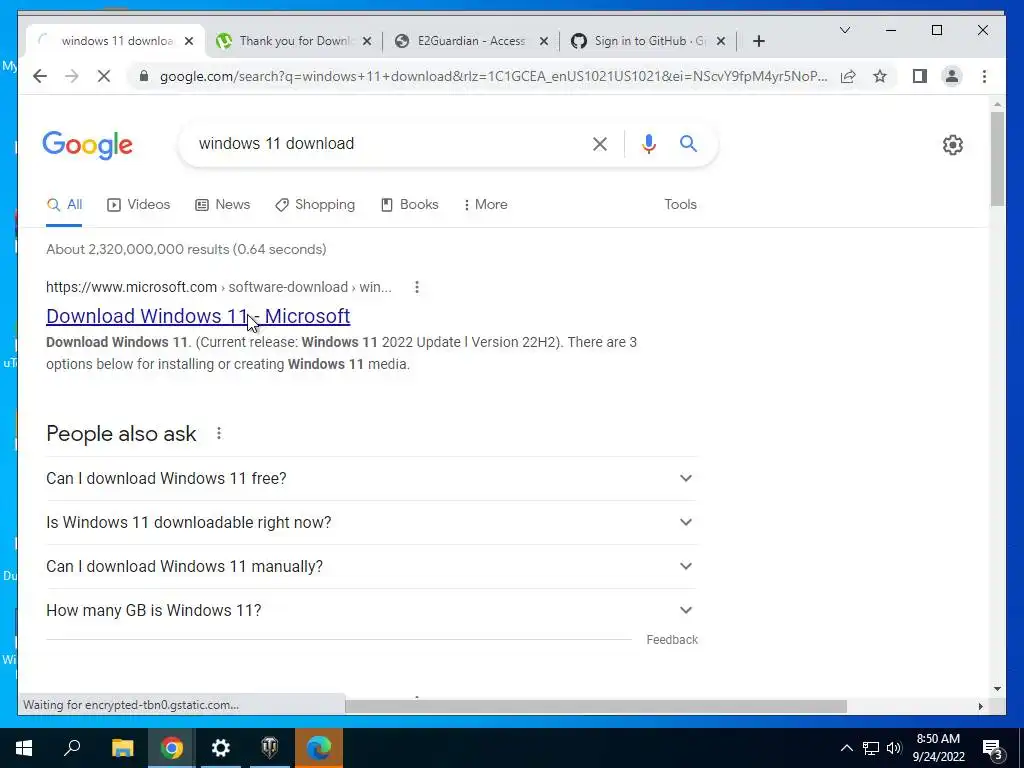Screen dimensions: 1024x768
Task: Open options menu for the Microsoft result
Action: point(417,287)
